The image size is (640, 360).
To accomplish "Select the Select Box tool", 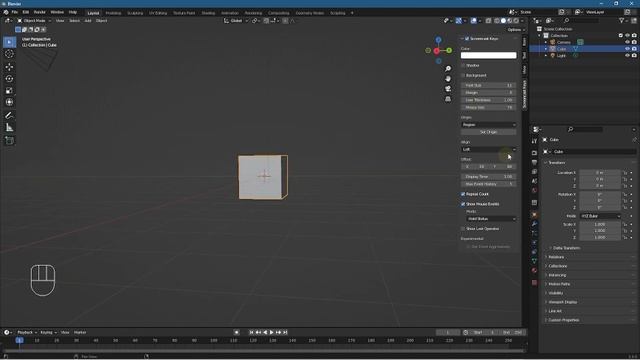I will coord(9,42).
